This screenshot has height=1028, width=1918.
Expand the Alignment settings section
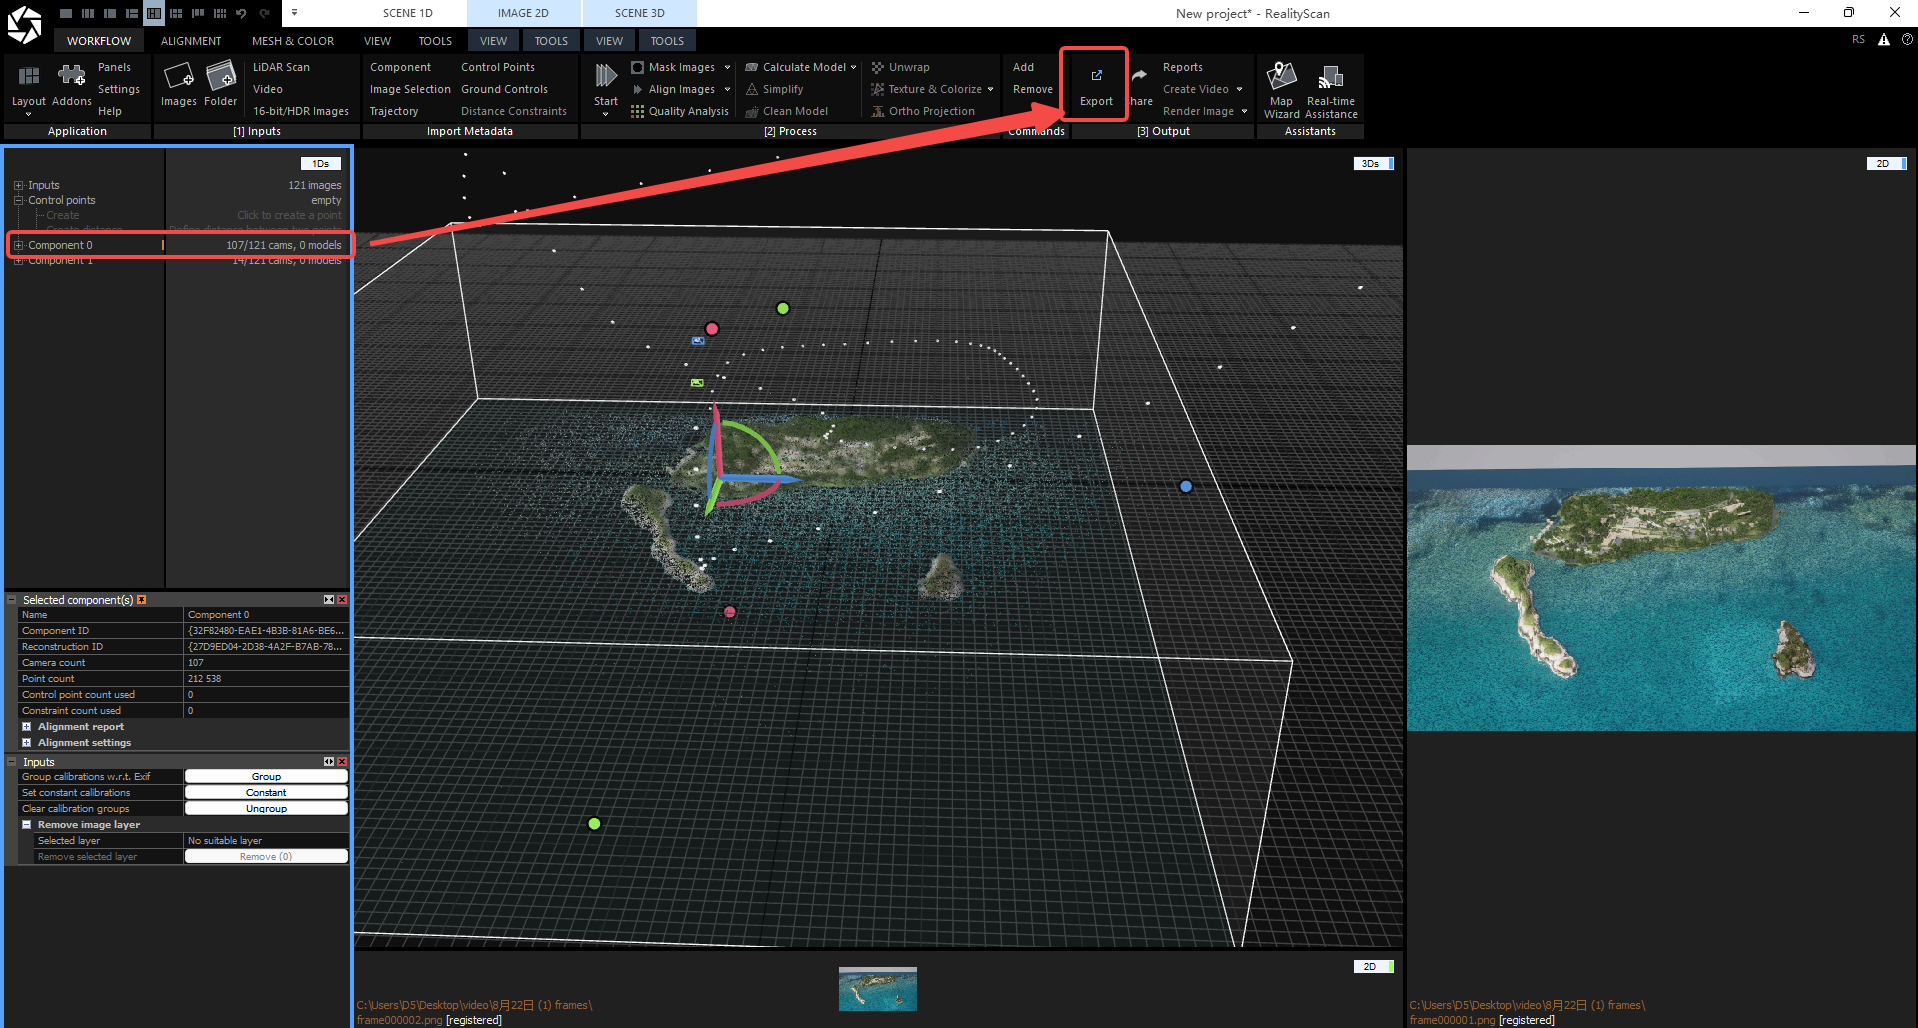tap(27, 743)
